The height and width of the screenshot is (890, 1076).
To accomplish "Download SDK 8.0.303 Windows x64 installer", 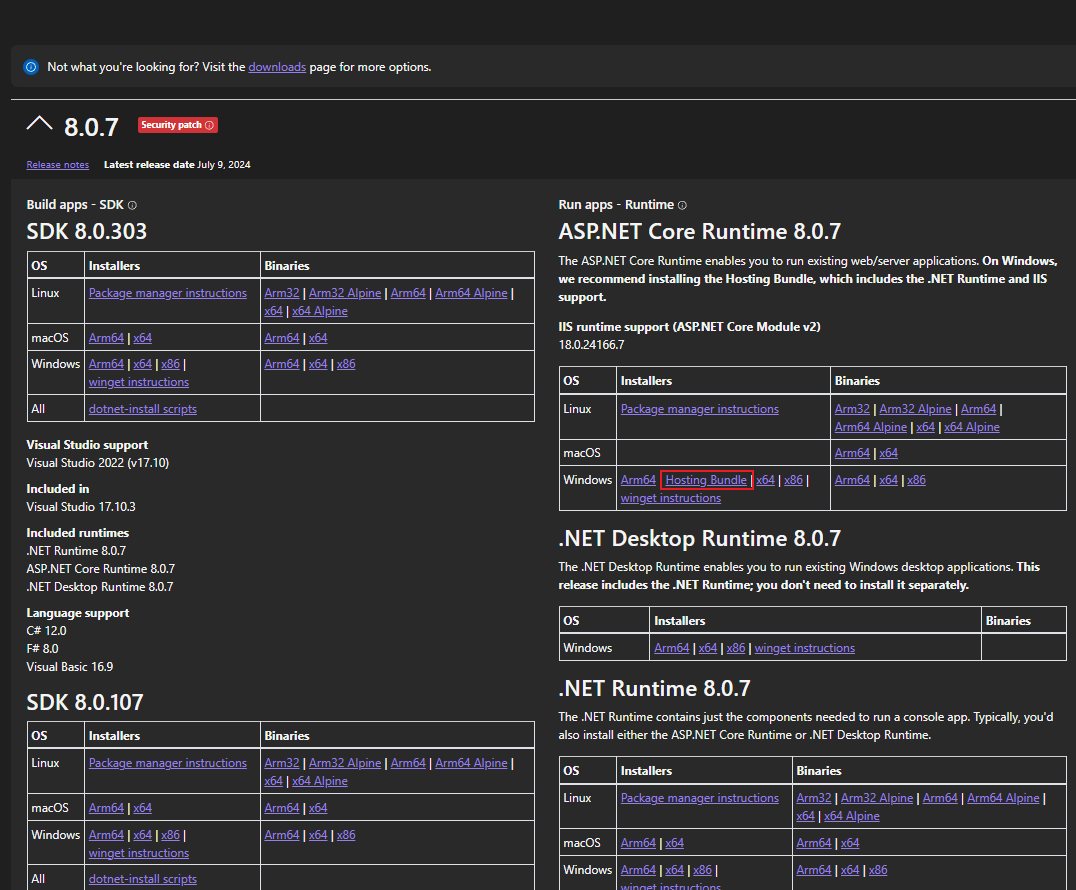I will click(143, 364).
